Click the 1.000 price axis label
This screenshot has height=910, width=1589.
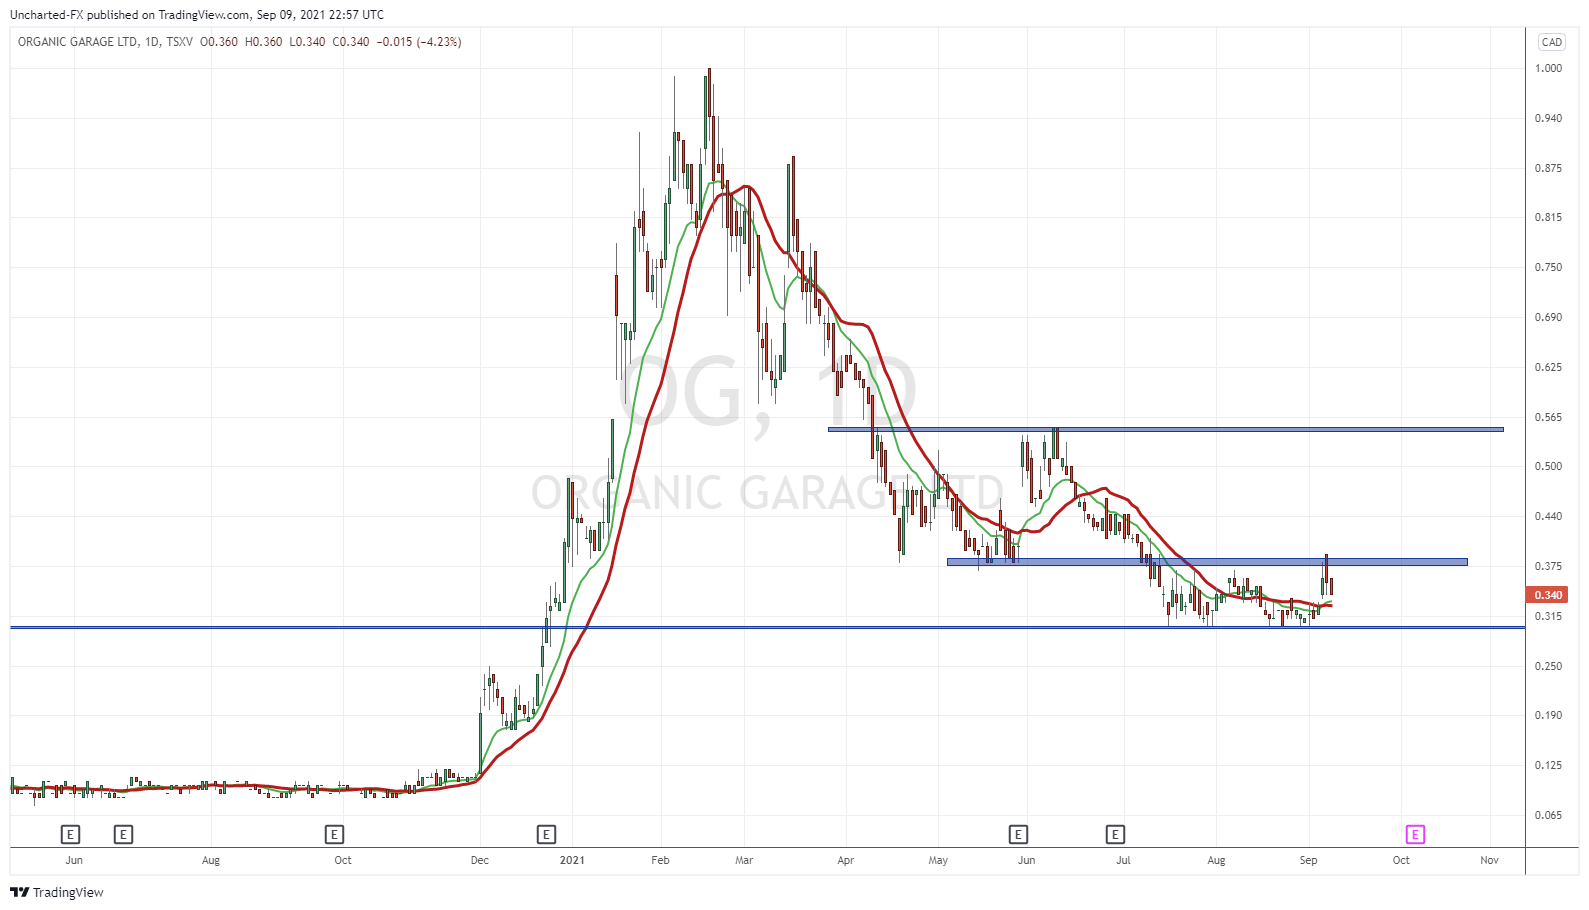coord(1548,68)
